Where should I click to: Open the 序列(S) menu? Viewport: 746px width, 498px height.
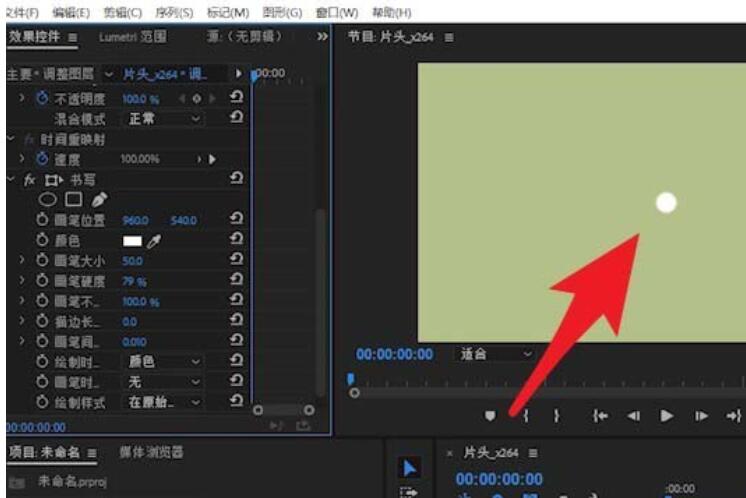click(x=174, y=12)
